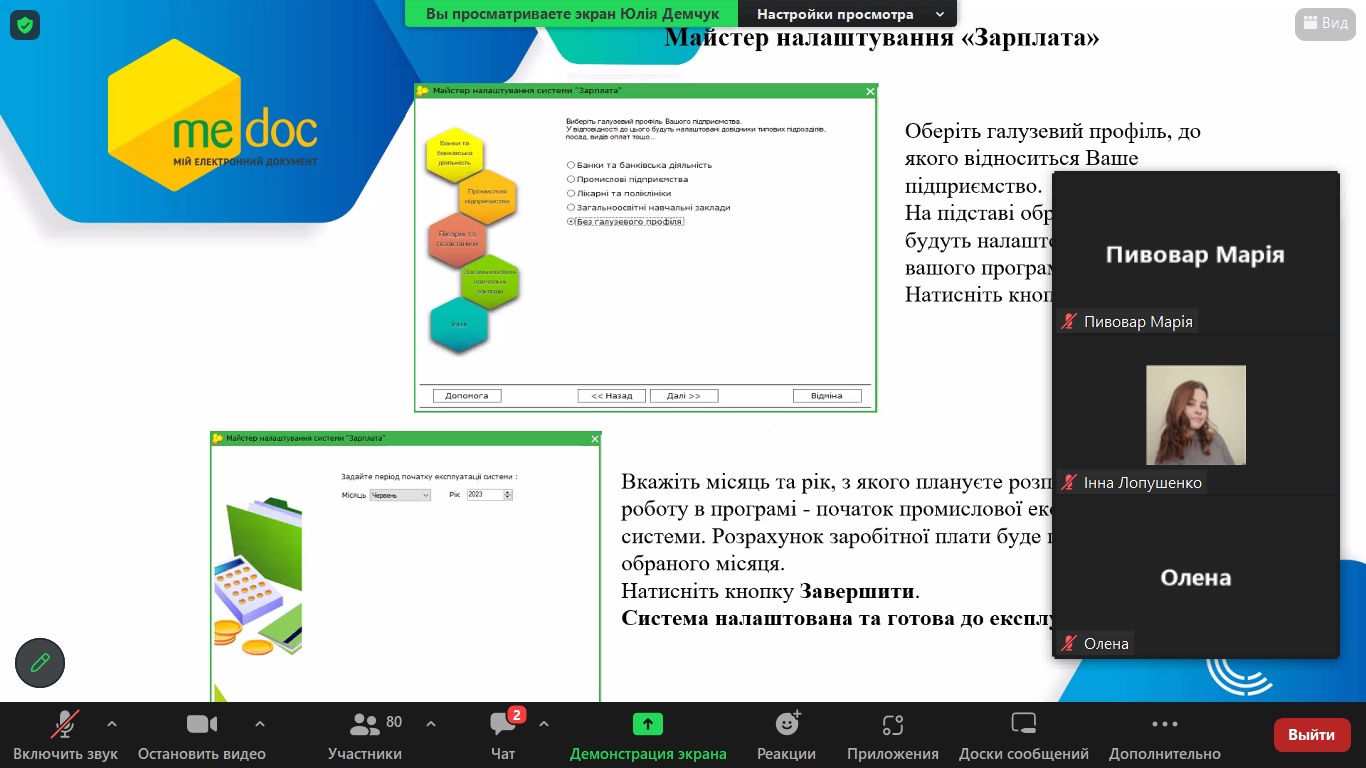Close the lower Майстер налаштування window
The image size is (1366, 768).
coord(594,439)
